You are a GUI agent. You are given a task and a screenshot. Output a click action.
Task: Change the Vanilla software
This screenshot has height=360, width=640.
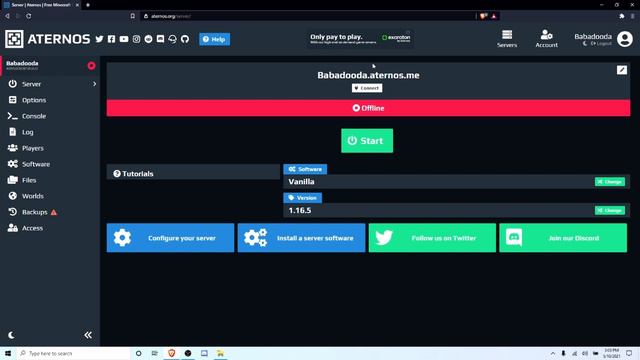tap(610, 182)
